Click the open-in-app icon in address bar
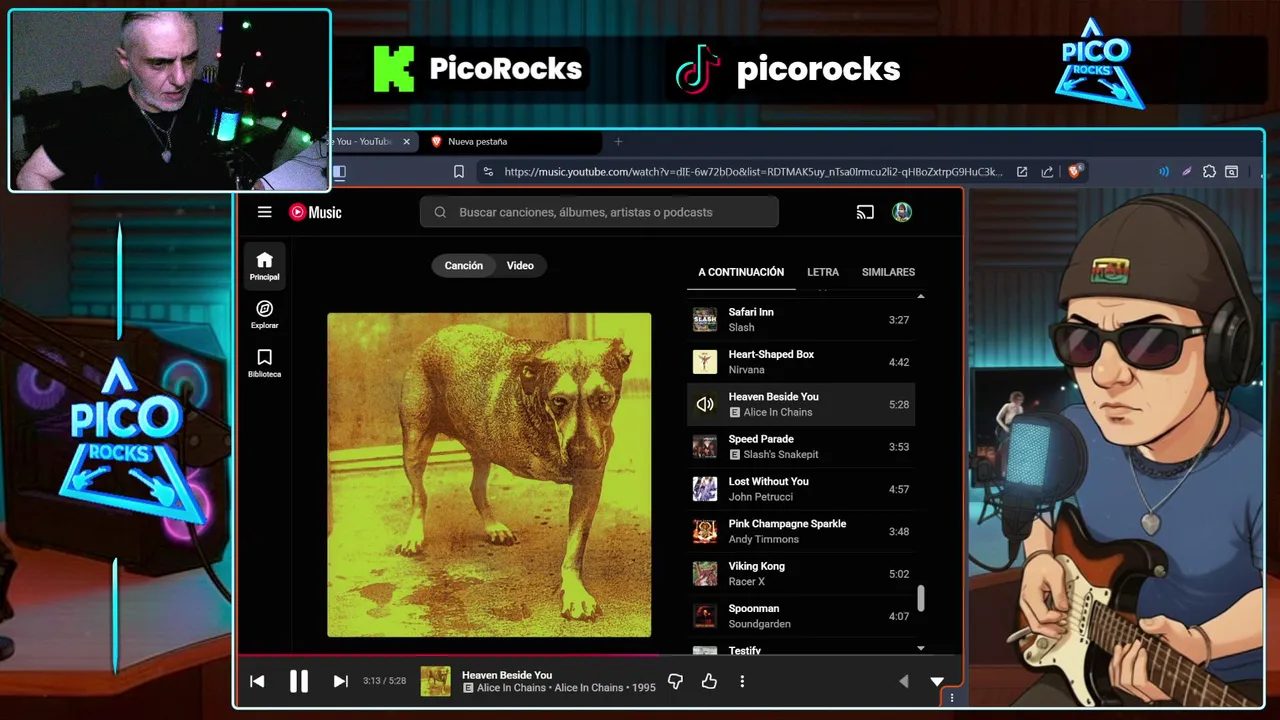Viewport: 1280px width, 720px height. (x=1022, y=172)
